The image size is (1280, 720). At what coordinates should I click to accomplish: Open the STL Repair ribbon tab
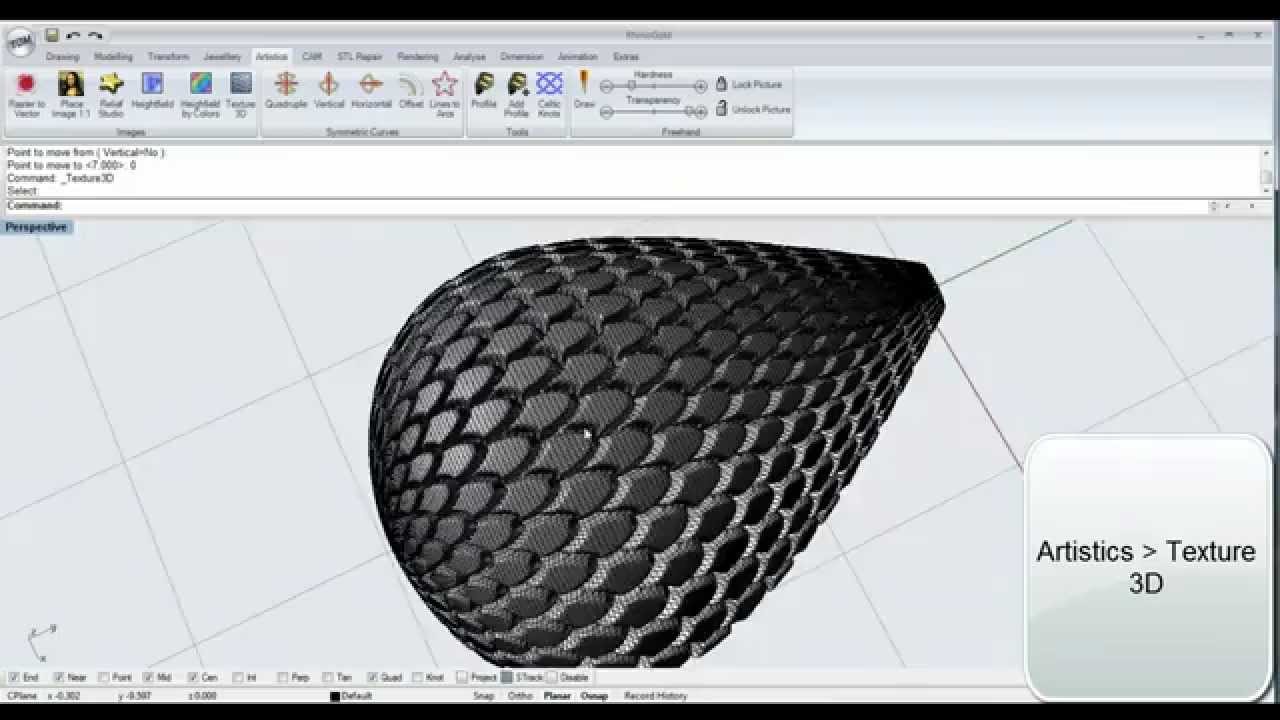click(x=360, y=57)
